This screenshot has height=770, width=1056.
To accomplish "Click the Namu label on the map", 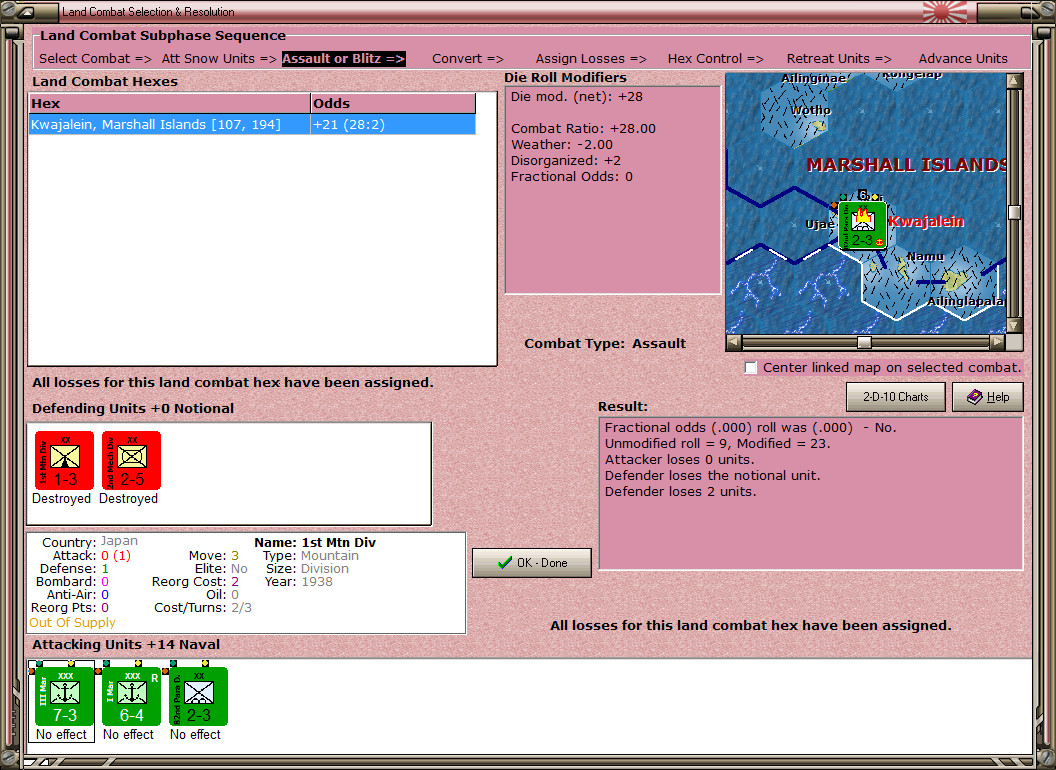I will coord(925,256).
